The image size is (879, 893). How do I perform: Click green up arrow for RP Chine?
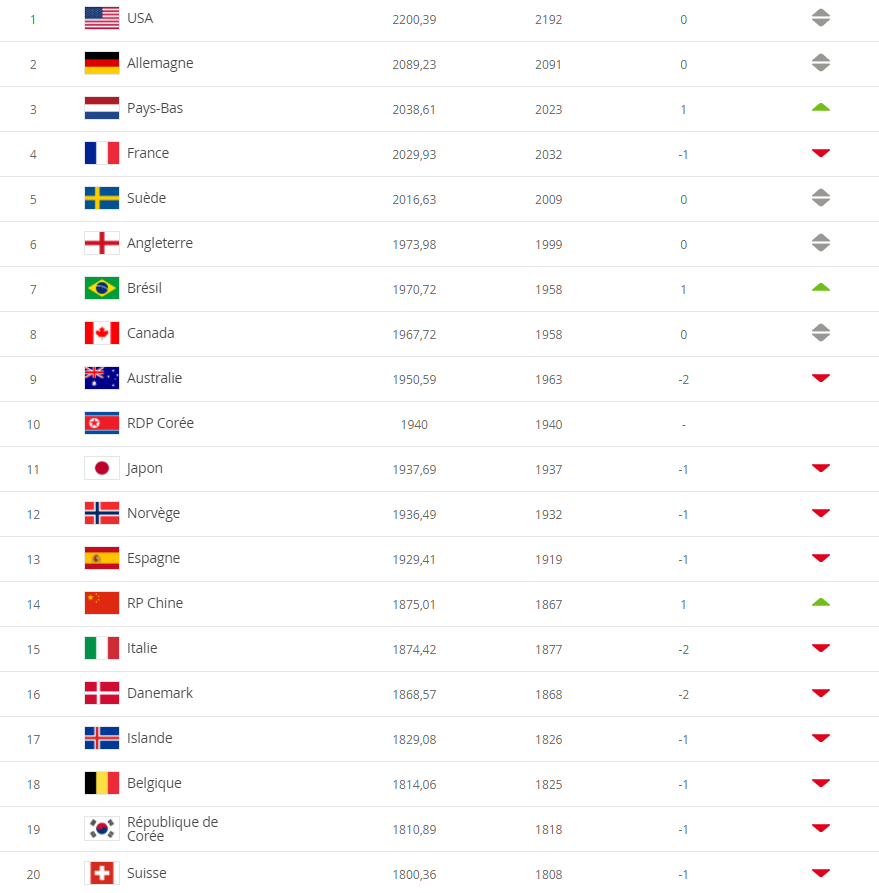821,603
